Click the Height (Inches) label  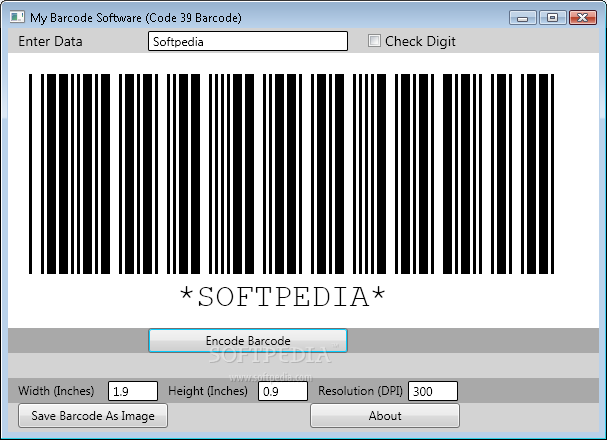208,391
